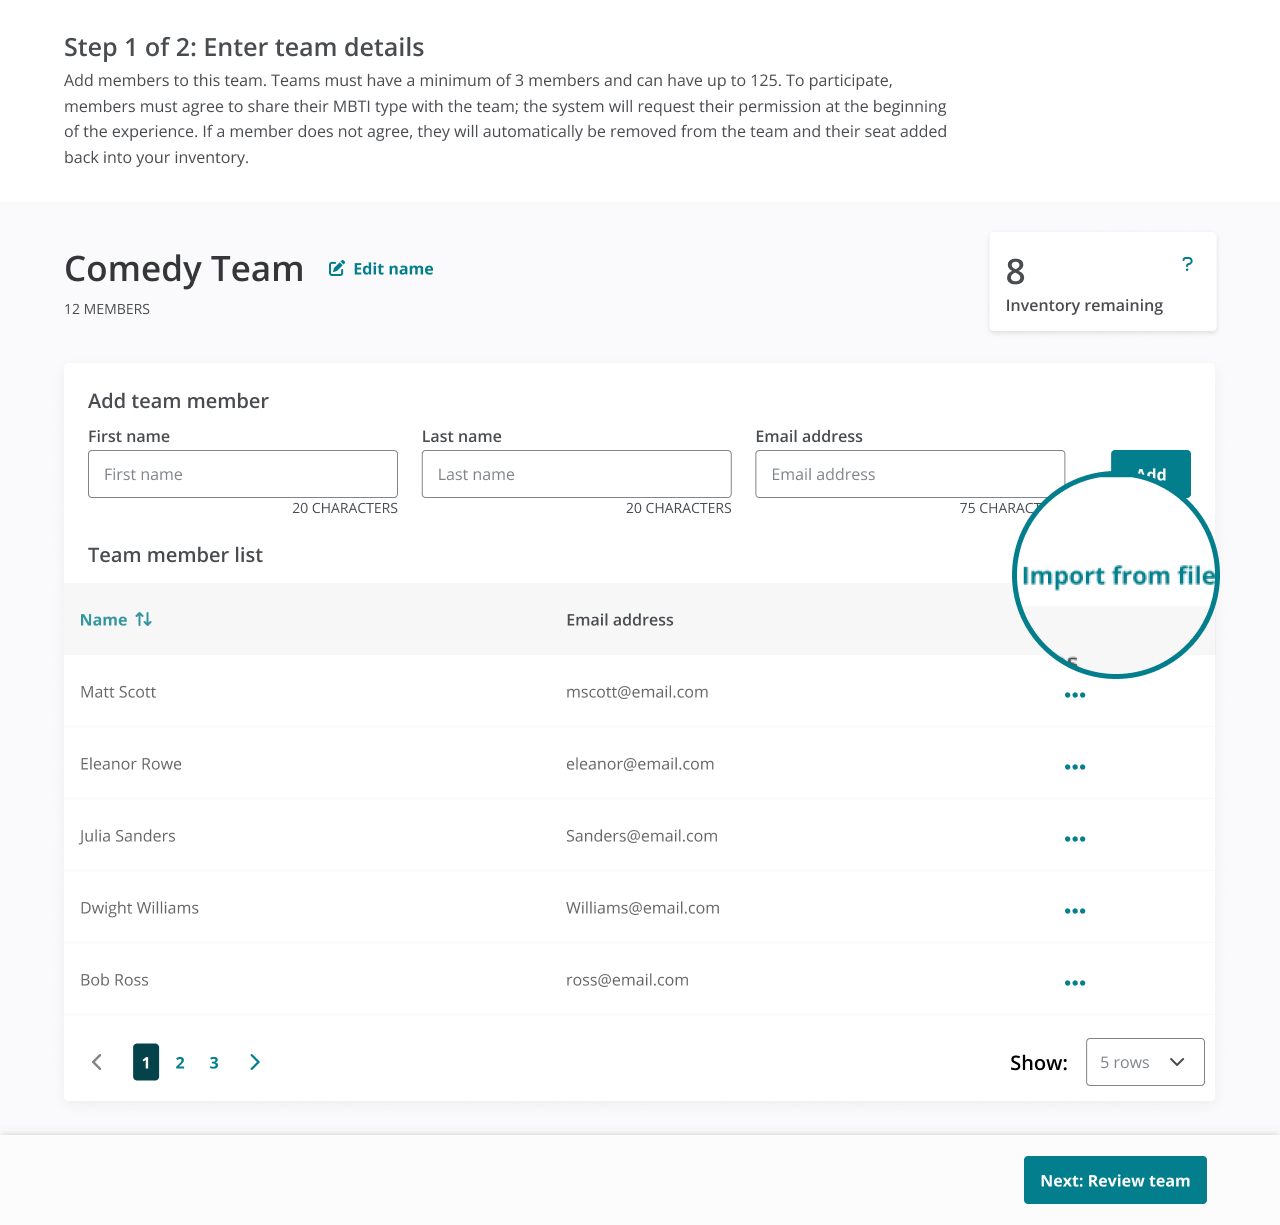Click the Add team member heading

click(x=178, y=401)
